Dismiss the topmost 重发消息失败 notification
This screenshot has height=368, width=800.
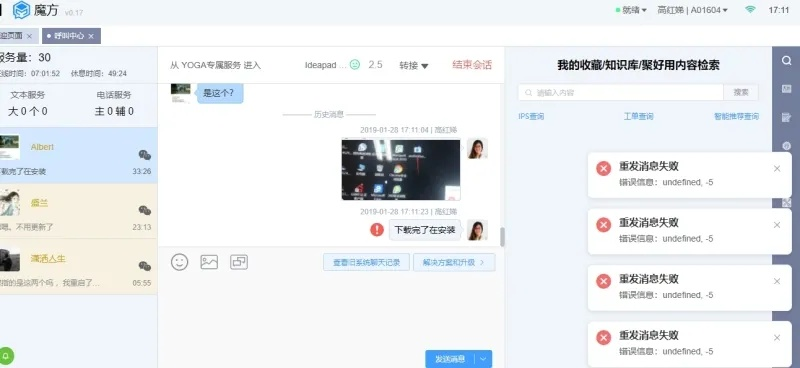click(x=777, y=168)
